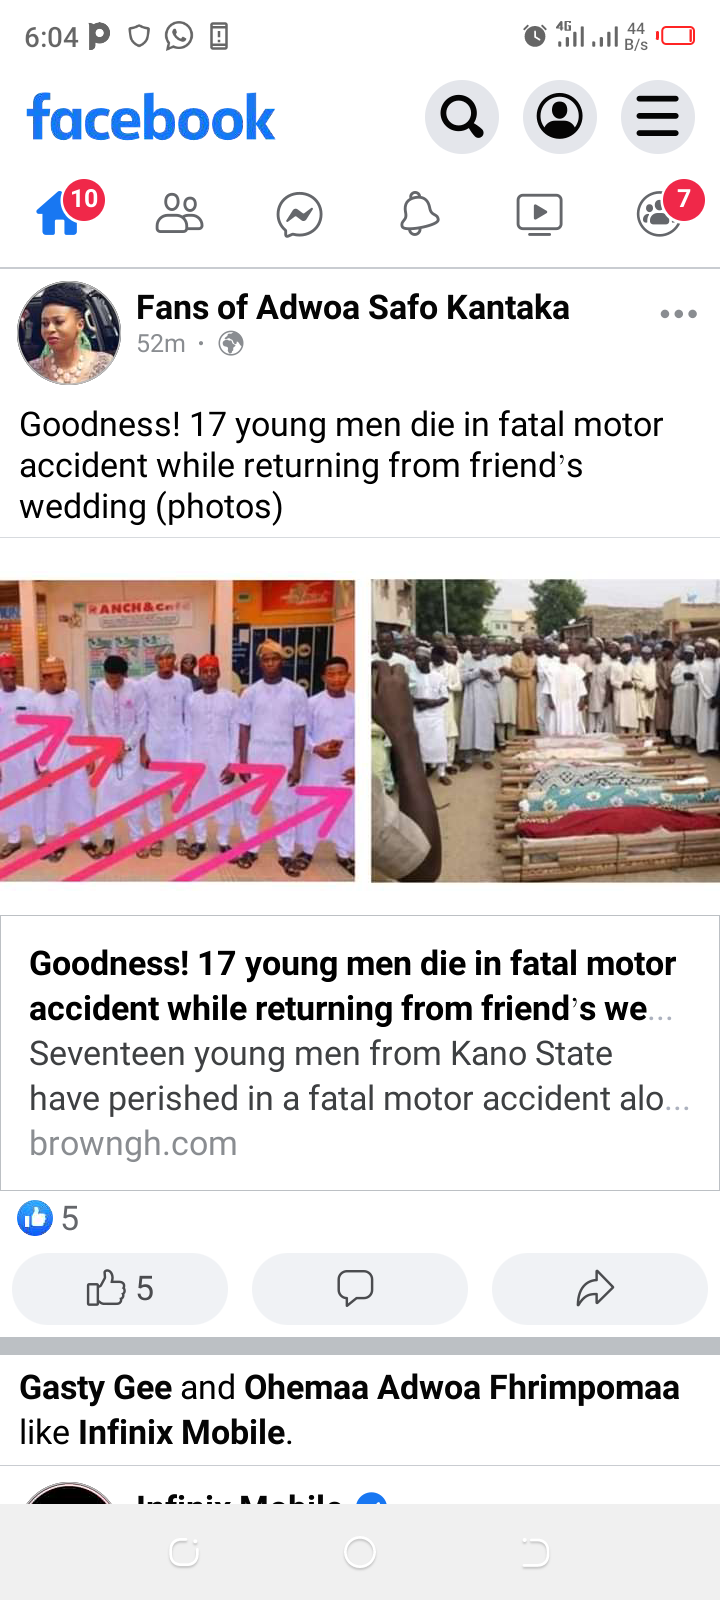Open the browngh.com article link
The image size is (720, 1600).
[360, 1053]
